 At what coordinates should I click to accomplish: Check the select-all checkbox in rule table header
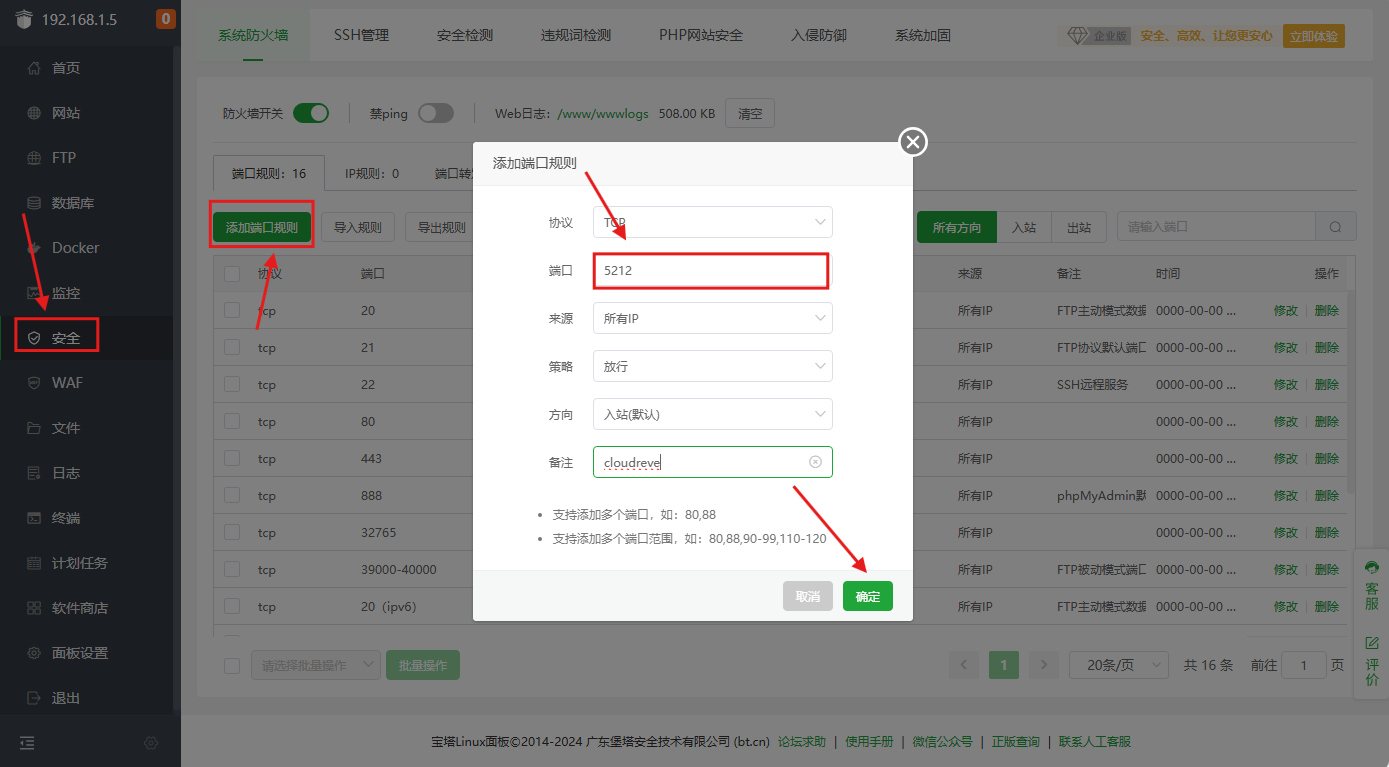233,272
